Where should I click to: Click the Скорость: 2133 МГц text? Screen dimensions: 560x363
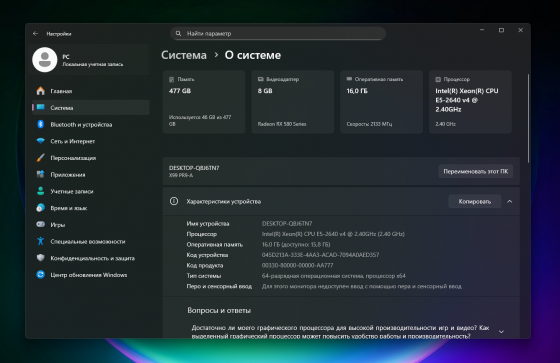click(x=369, y=124)
